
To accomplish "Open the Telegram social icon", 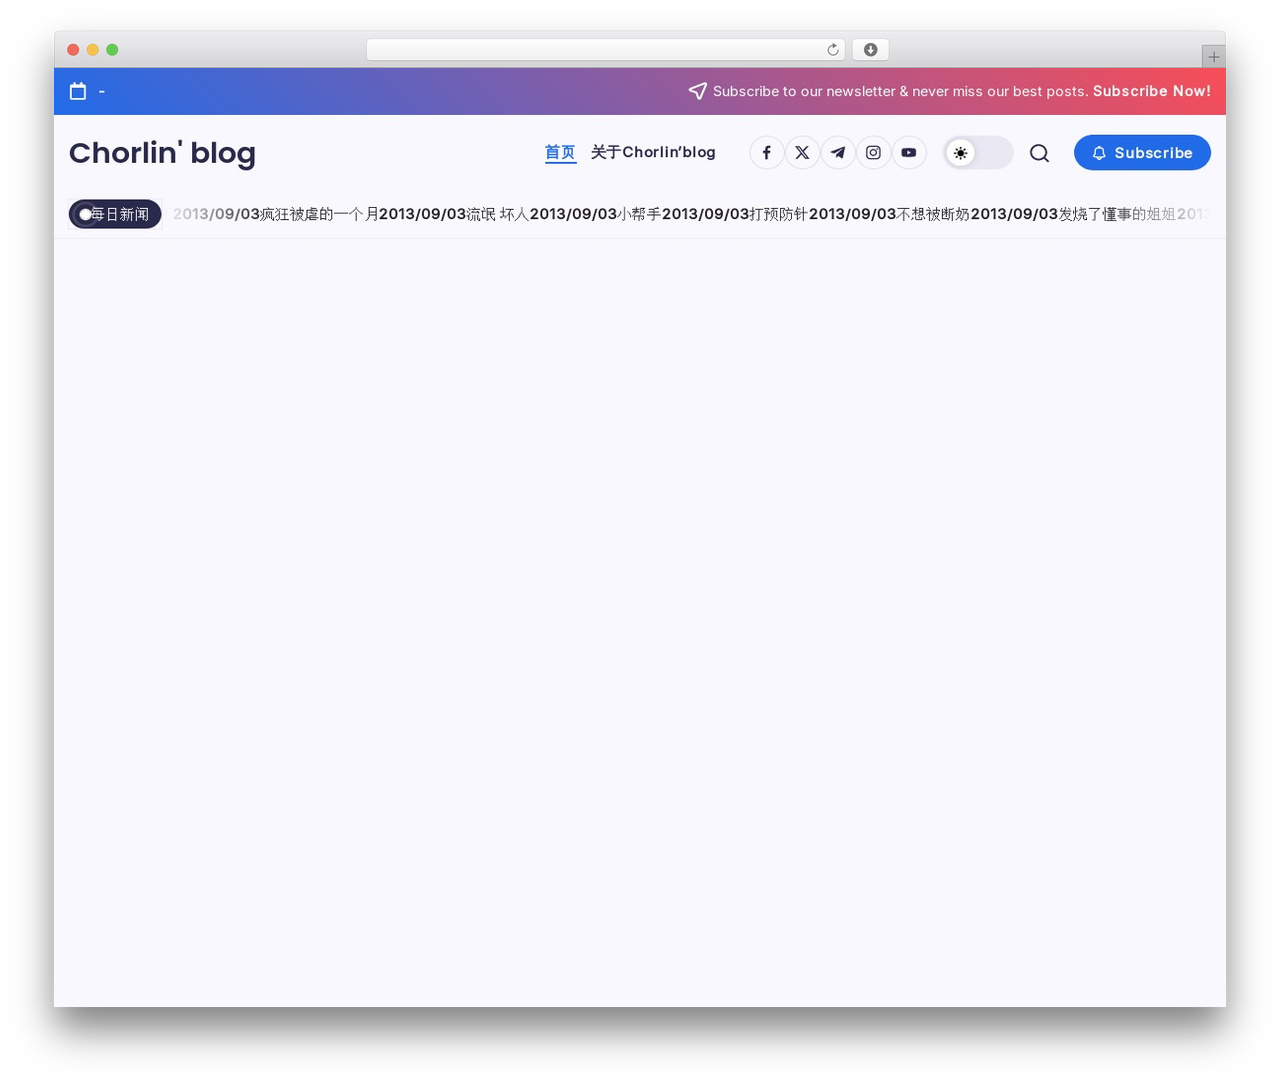I will click(x=838, y=153).
